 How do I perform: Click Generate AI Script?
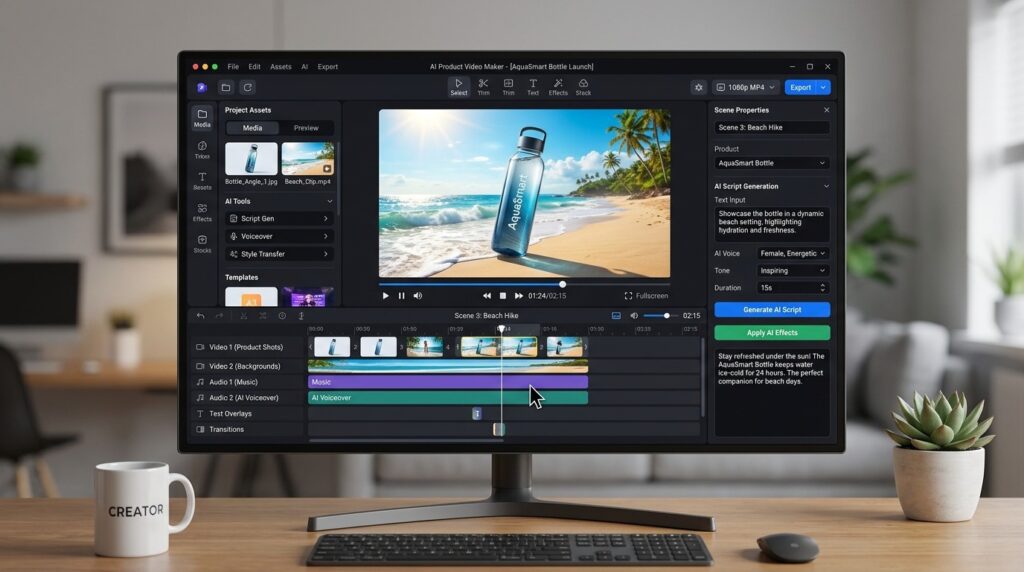772,310
